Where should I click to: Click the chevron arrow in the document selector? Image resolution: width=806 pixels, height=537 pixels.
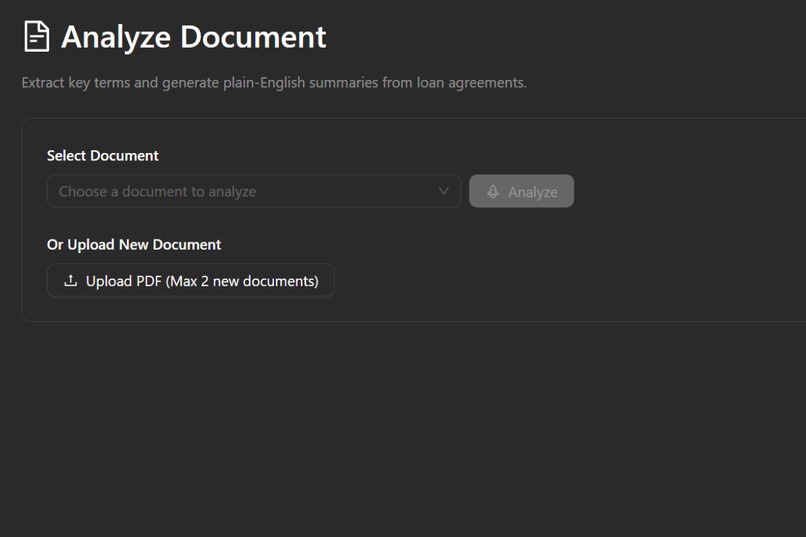pyautogui.click(x=443, y=191)
